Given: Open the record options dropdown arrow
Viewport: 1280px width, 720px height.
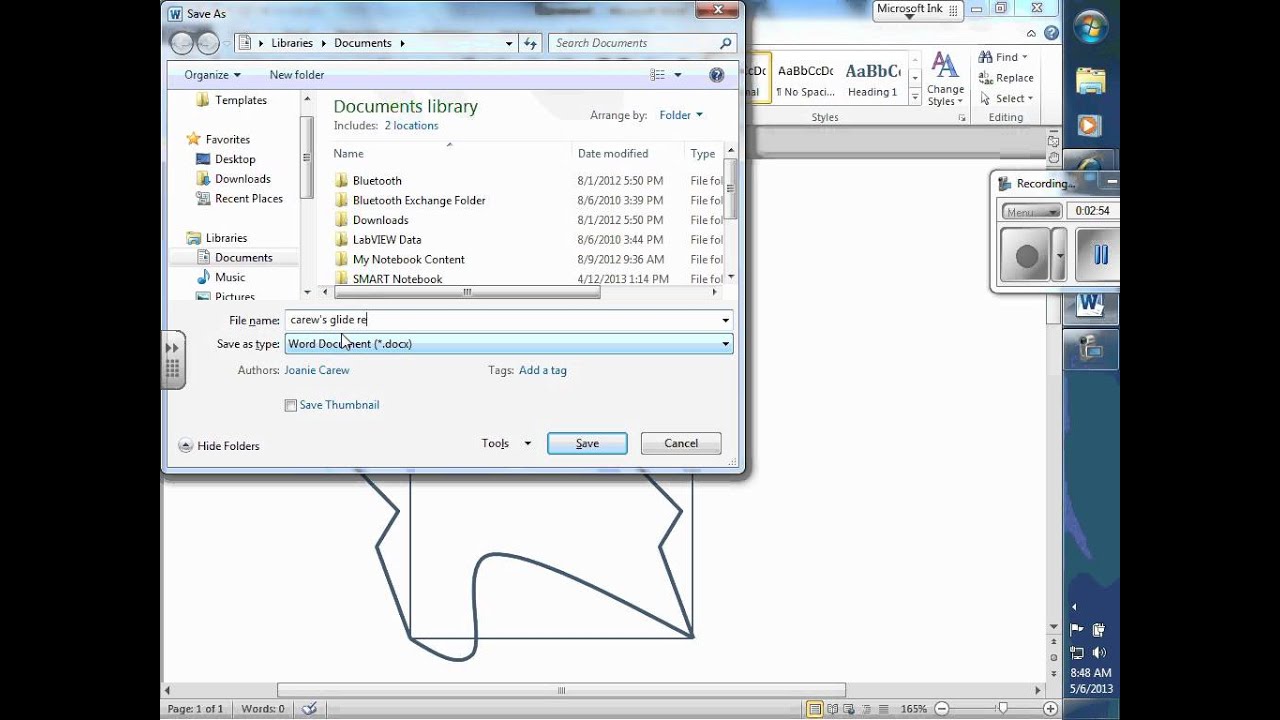Looking at the screenshot, I should (x=1059, y=255).
